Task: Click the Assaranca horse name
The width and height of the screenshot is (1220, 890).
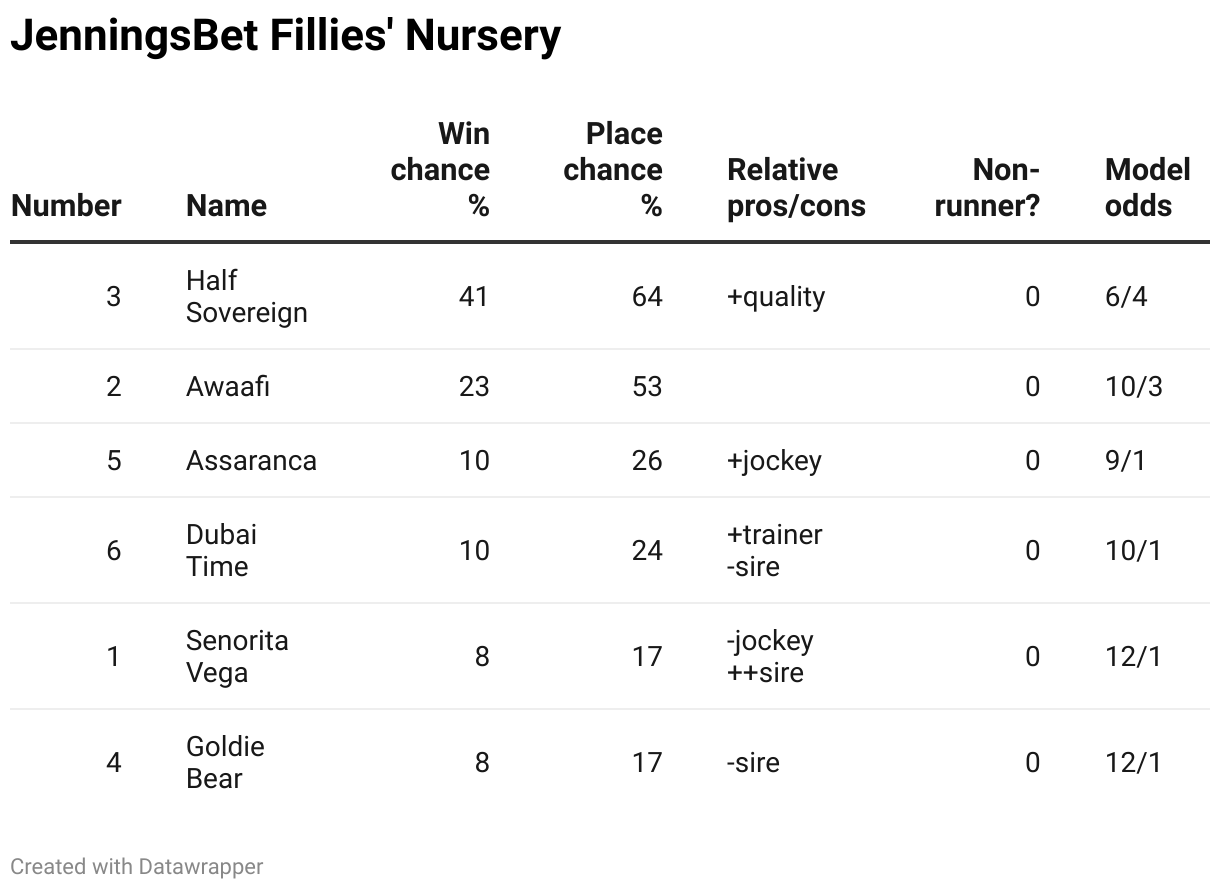Action: (251, 461)
